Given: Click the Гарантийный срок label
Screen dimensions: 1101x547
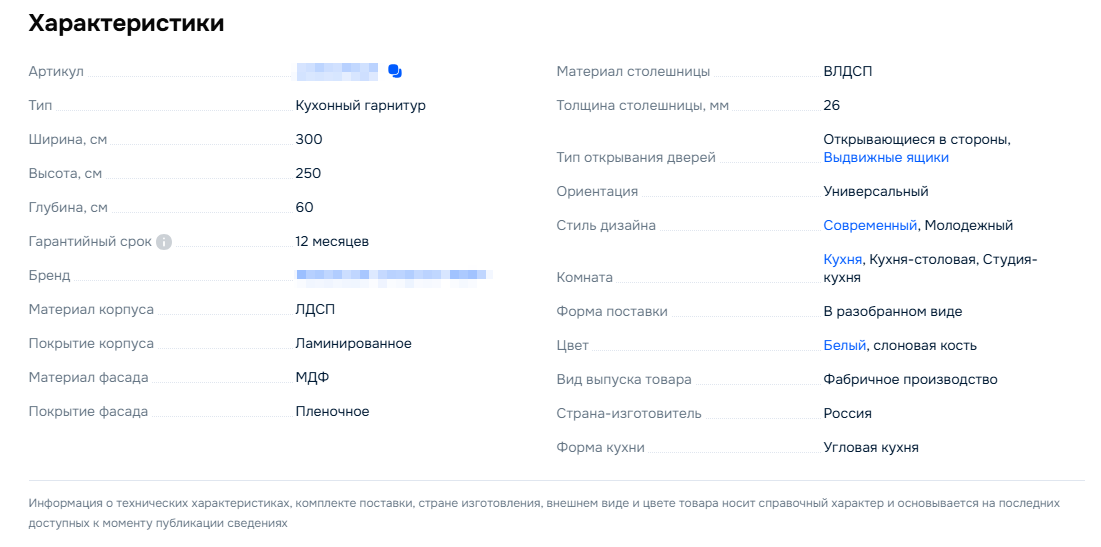Looking at the screenshot, I should point(90,242).
